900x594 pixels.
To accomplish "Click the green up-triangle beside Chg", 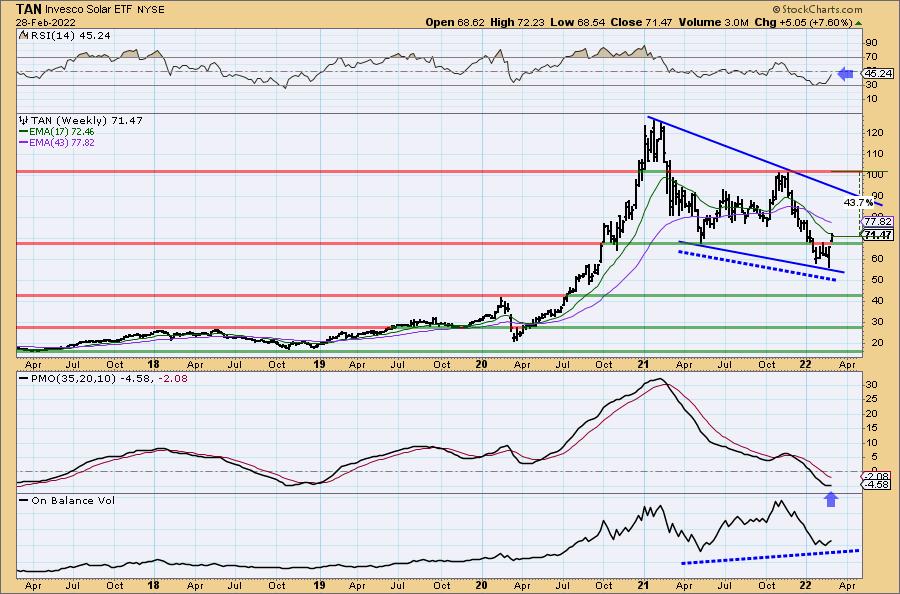I will pyautogui.click(x=858, y=23).
